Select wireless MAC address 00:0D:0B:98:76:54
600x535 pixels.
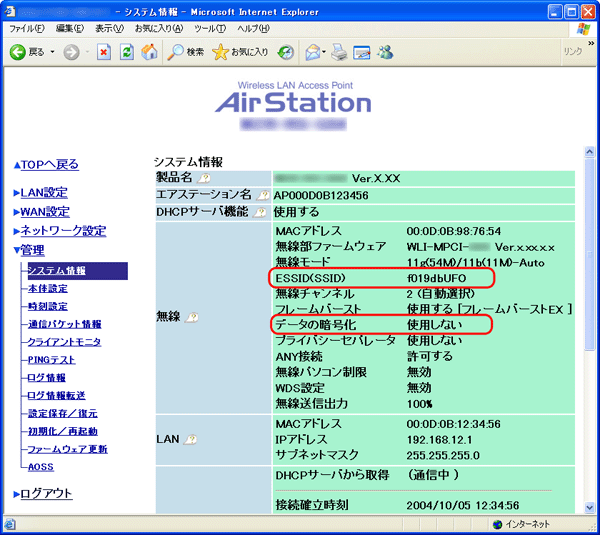click(454, 231)
